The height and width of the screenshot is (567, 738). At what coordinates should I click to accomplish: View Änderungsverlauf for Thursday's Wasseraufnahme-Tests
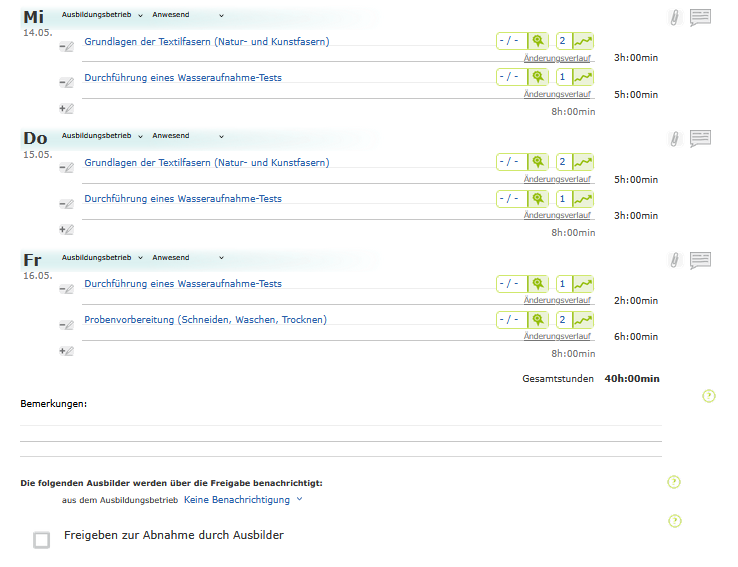click(x=557, y=216)
